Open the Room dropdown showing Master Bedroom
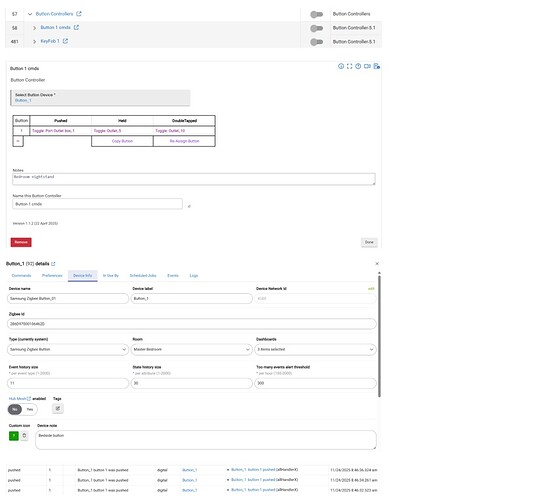 click(192, 349)
